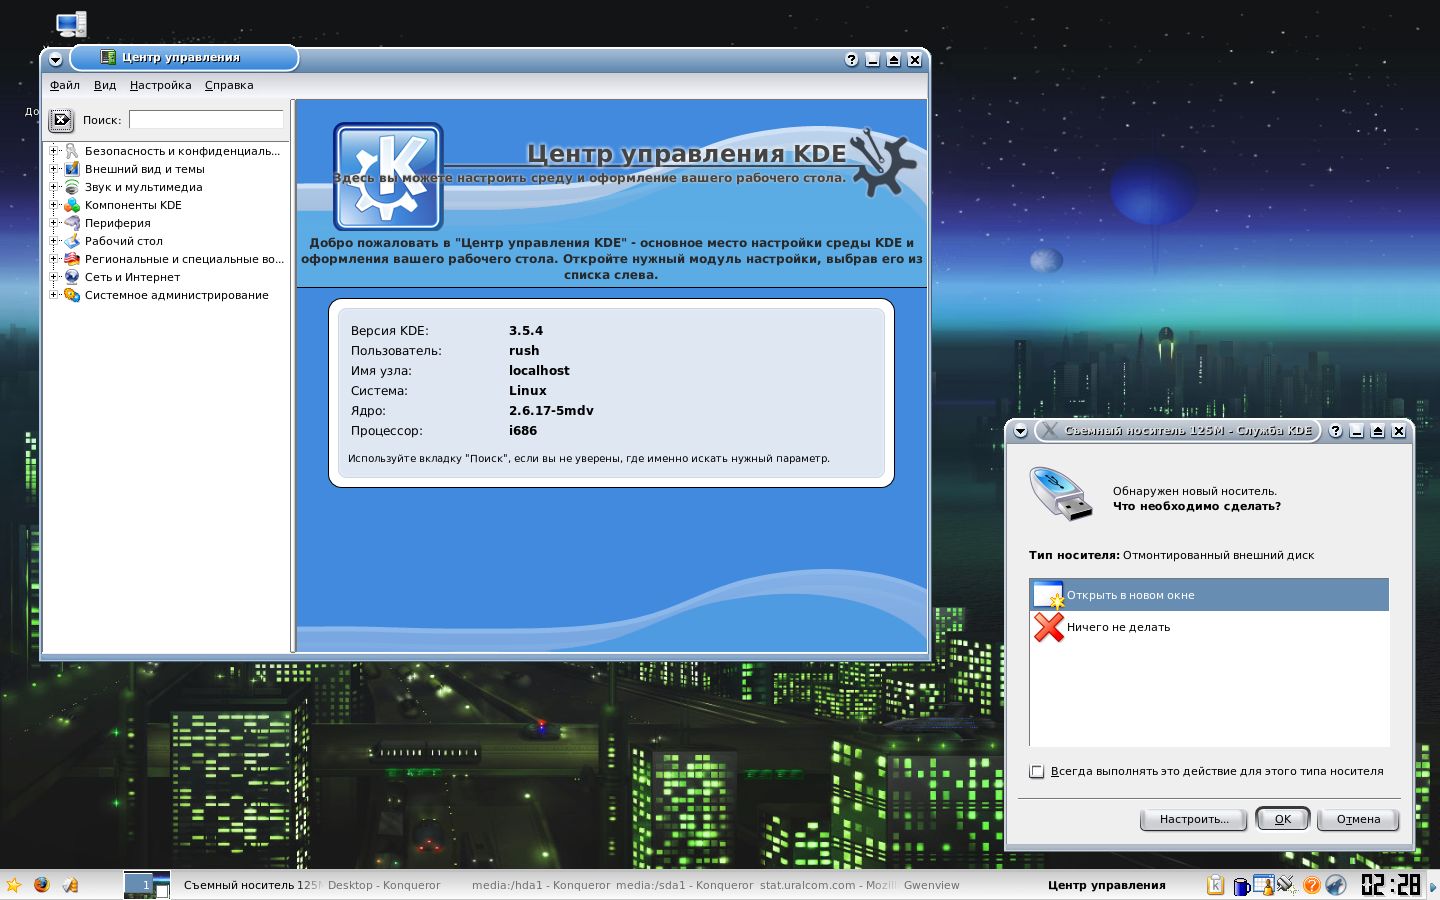Click the keys icon for Безопасность и конфиденциальность
Image resolution: width=1440 pixels, height=900 pixels.
tap(72, 151)
